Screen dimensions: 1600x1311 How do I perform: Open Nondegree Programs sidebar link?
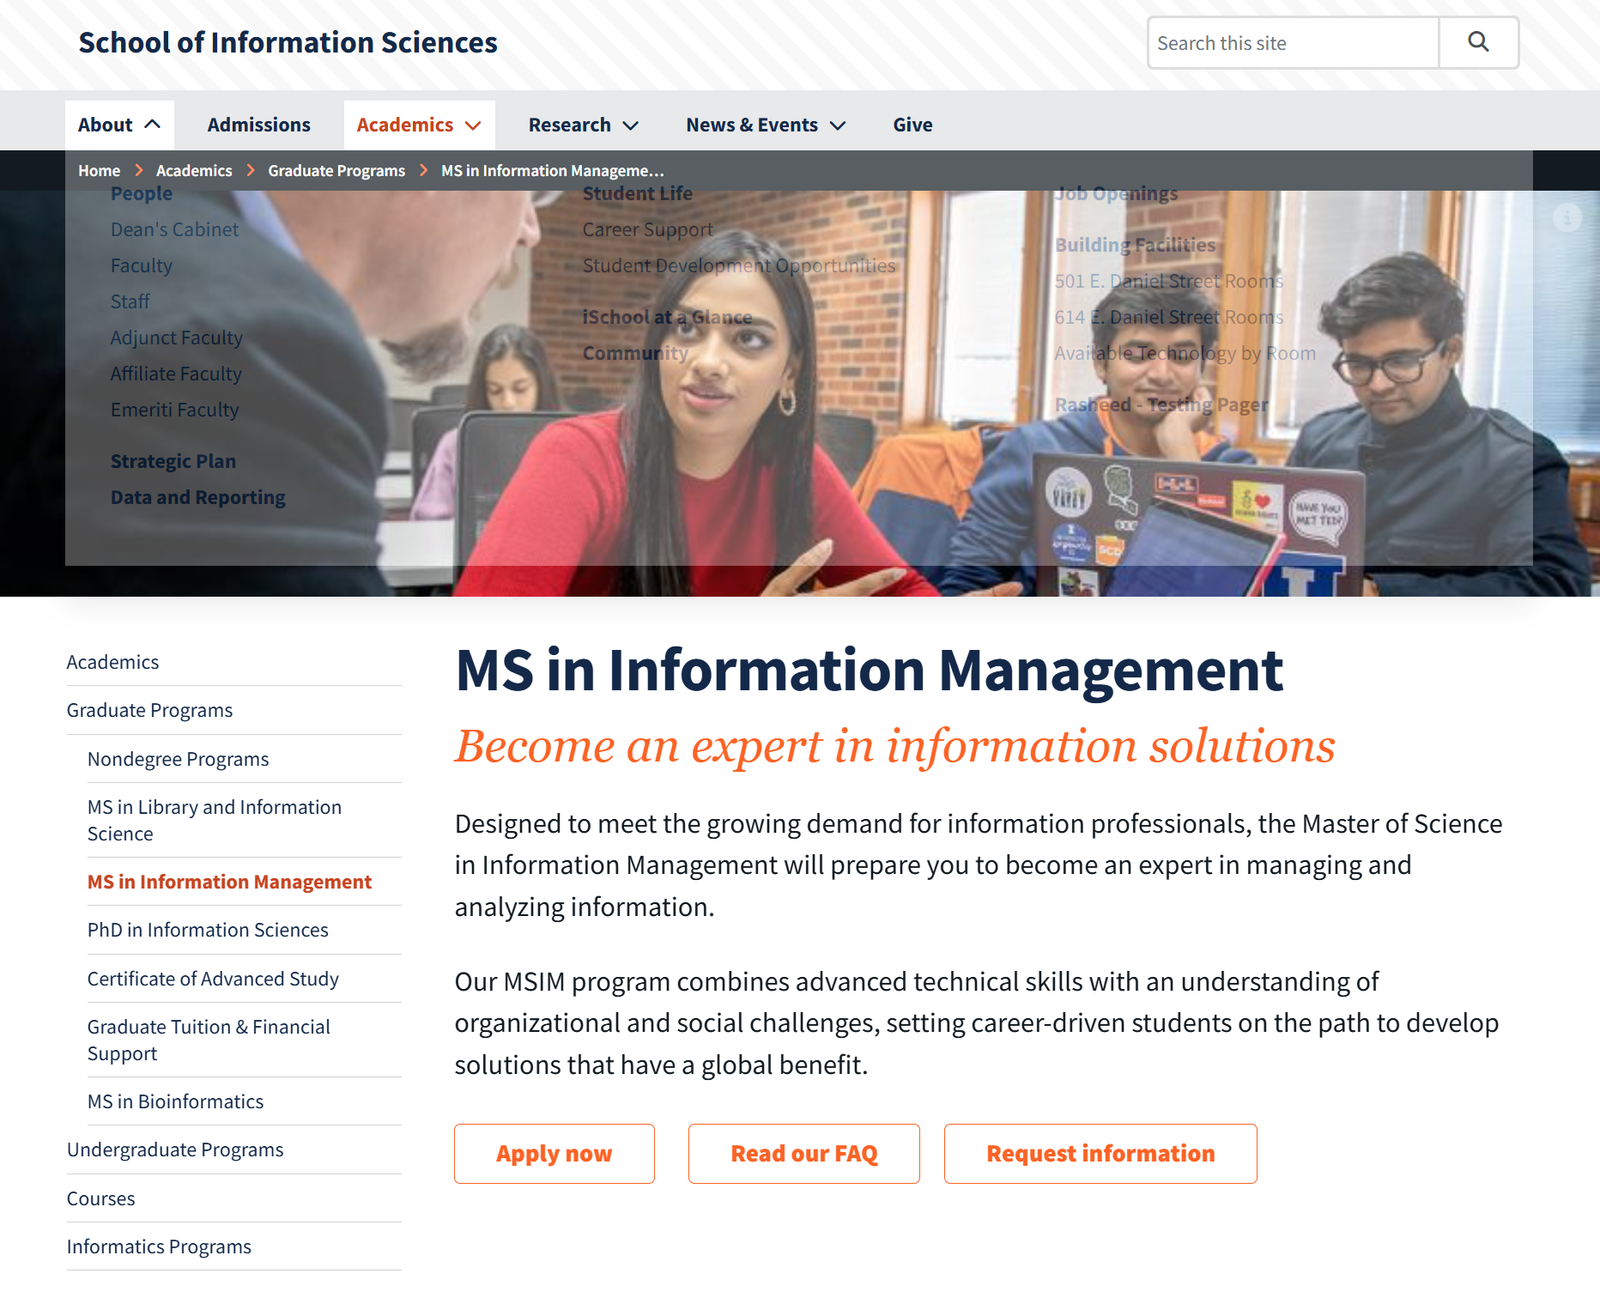[x=178, y=759]
